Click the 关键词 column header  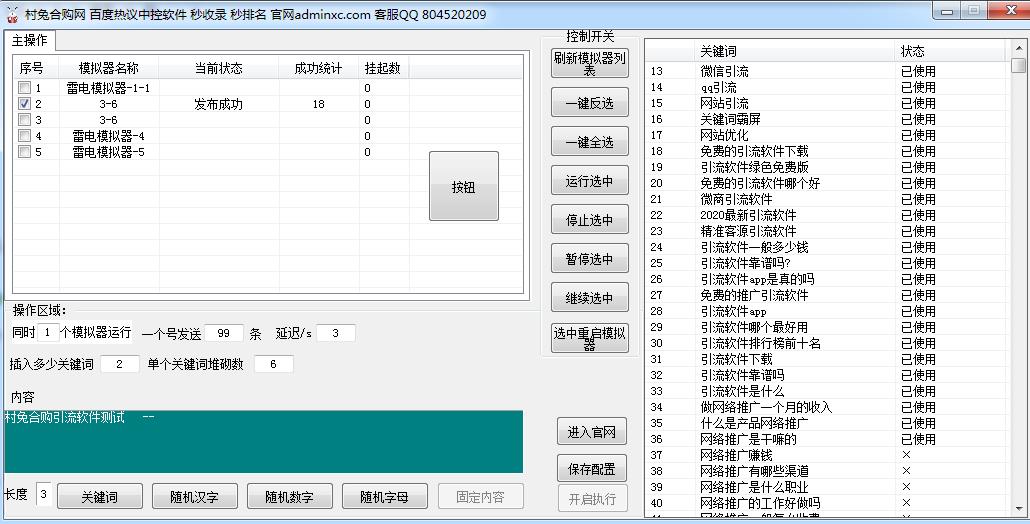coord(794,51)
